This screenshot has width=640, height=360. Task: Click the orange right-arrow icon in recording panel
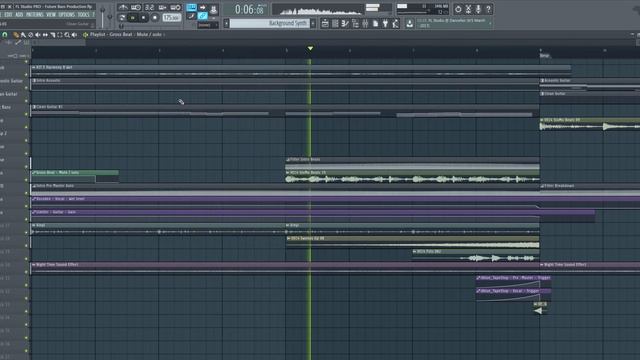click(202, 7)
